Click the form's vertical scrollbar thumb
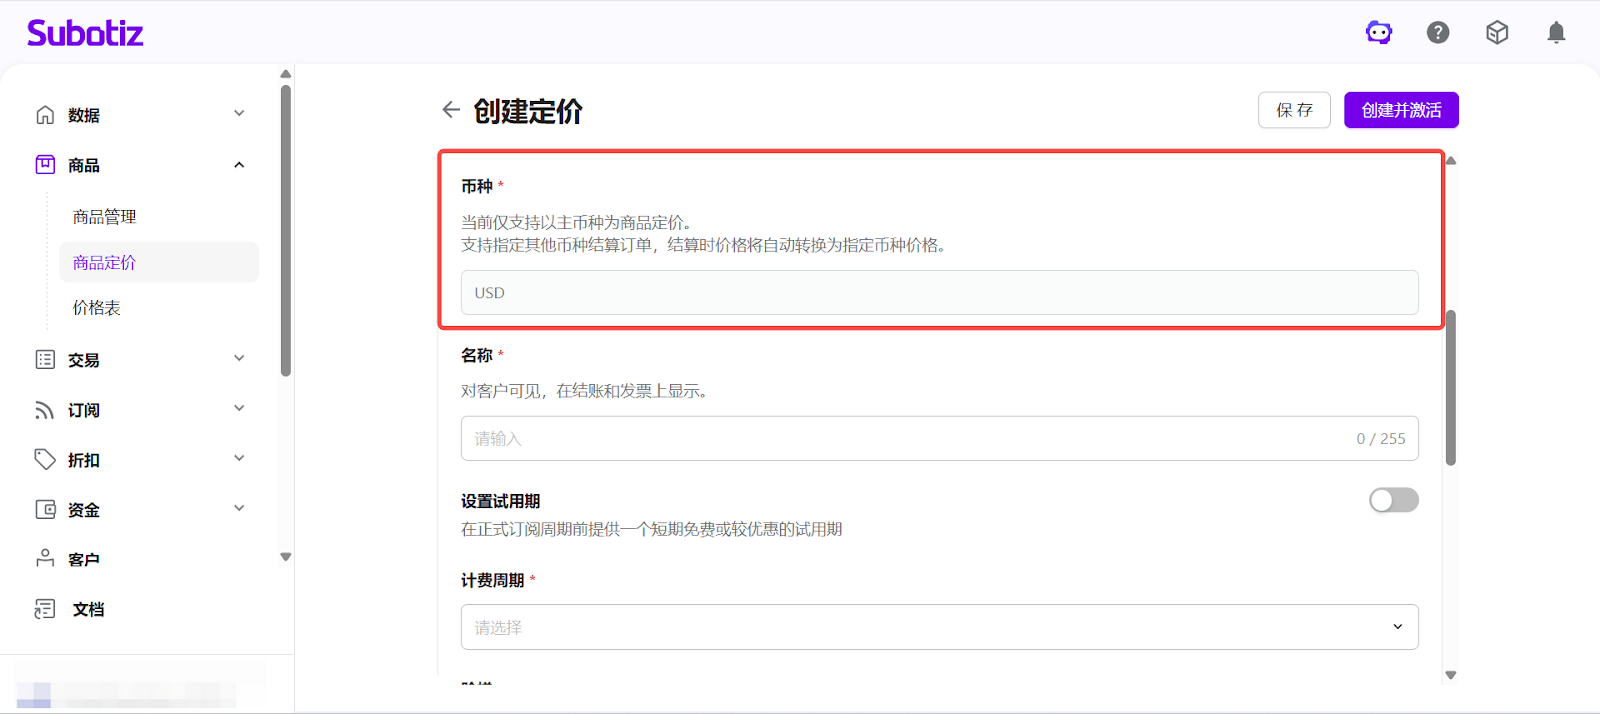Image resolution: width=1600 pixels, height=714 pixels. [1450, 388]
